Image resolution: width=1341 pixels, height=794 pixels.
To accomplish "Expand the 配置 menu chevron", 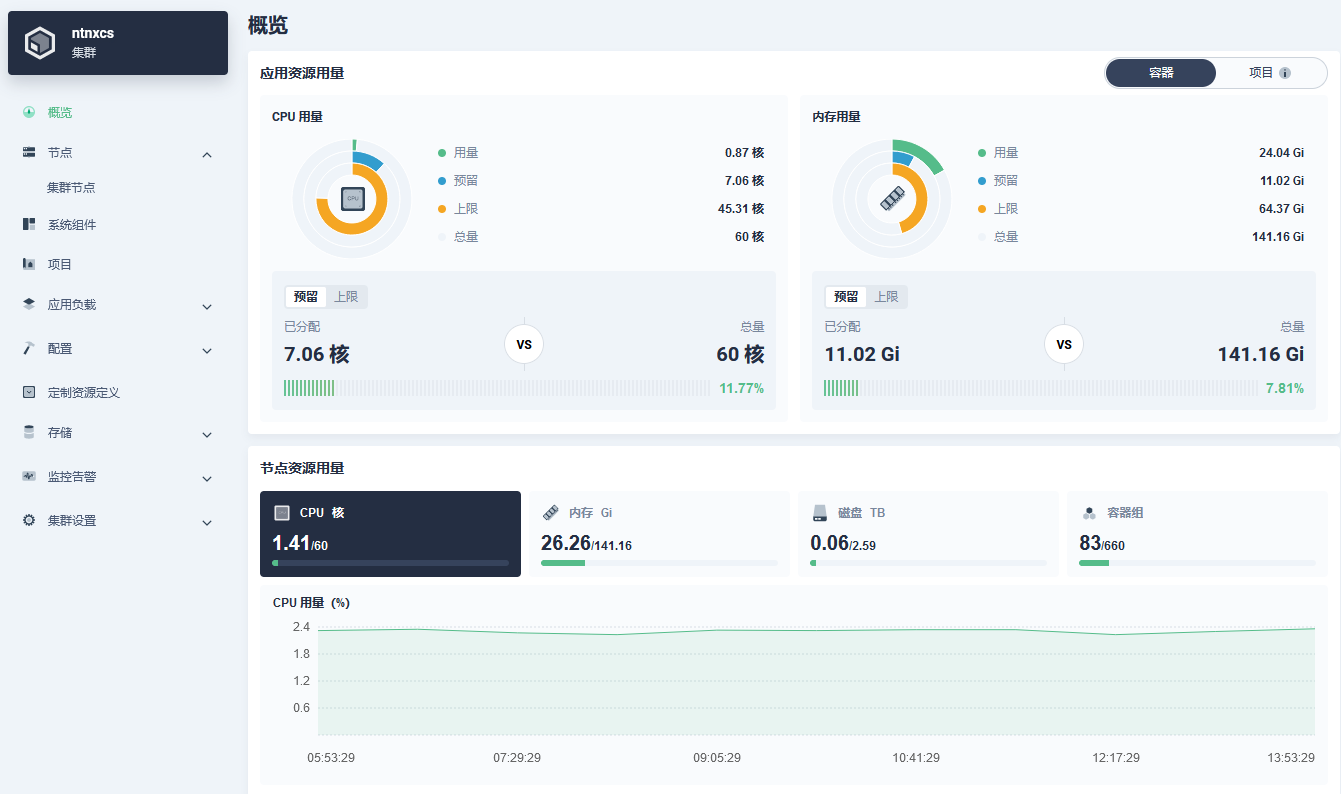I will [207, 350].
